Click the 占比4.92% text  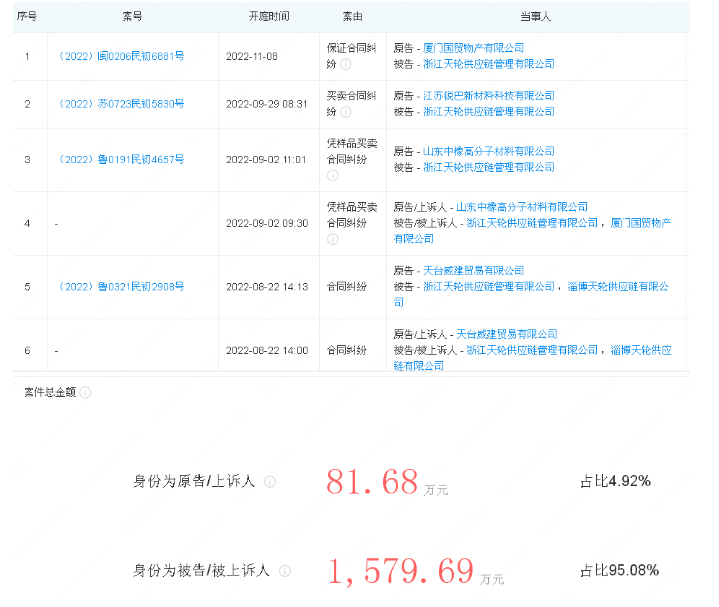pyautogui.click(x=615, y=481)
